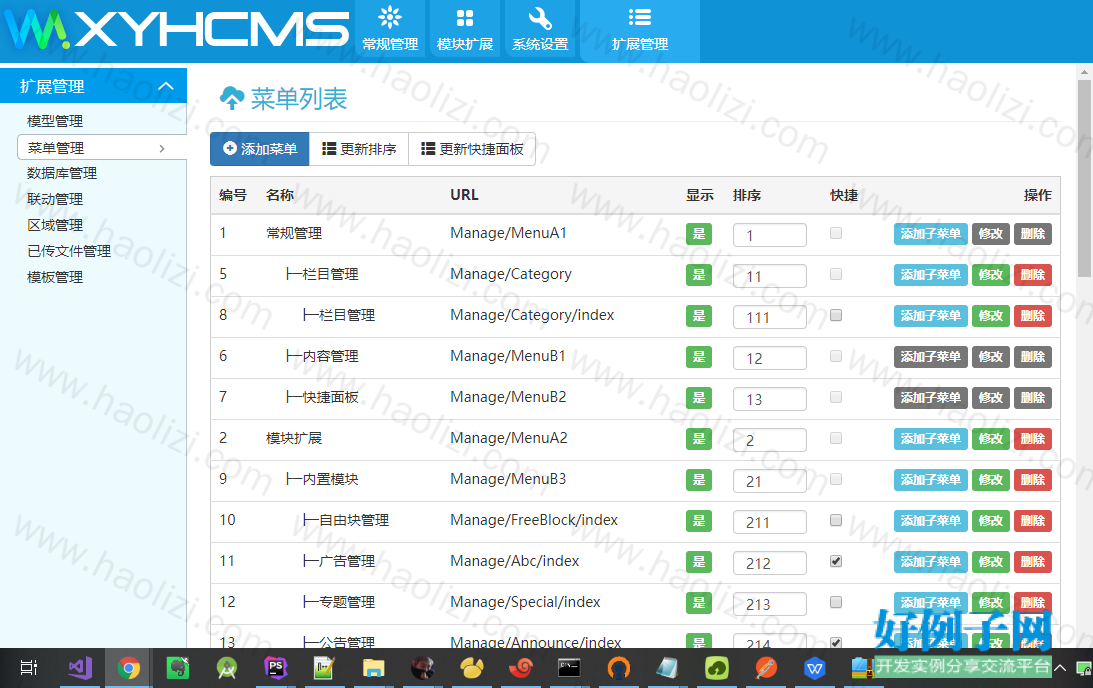This screenshot has height=688, width=1093.
Task: Click sort field containing 111
Action: coord(770,317)
